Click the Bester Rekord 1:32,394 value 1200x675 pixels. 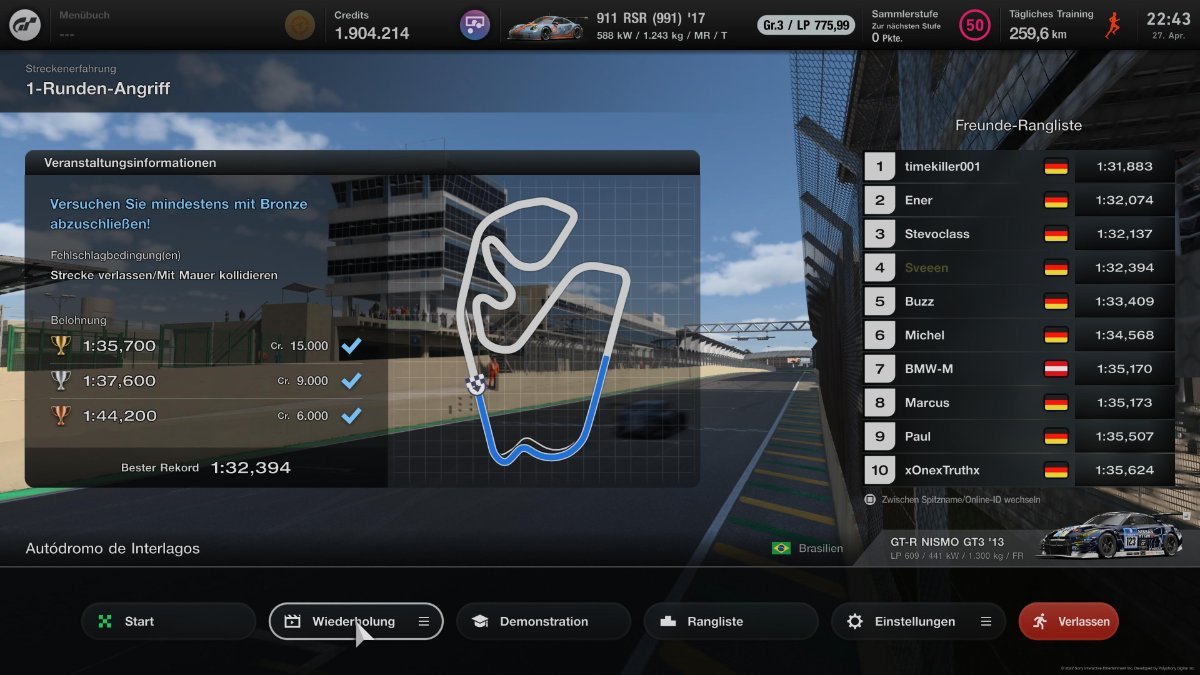[x=251, y=468]
